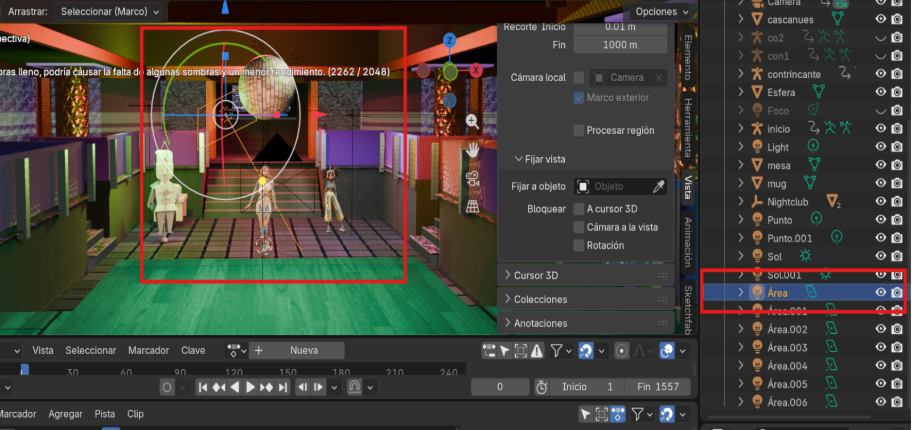Enable the Procesar región checkbox
The height and width of the screenshot is (430, 912).
click(579, 130)
